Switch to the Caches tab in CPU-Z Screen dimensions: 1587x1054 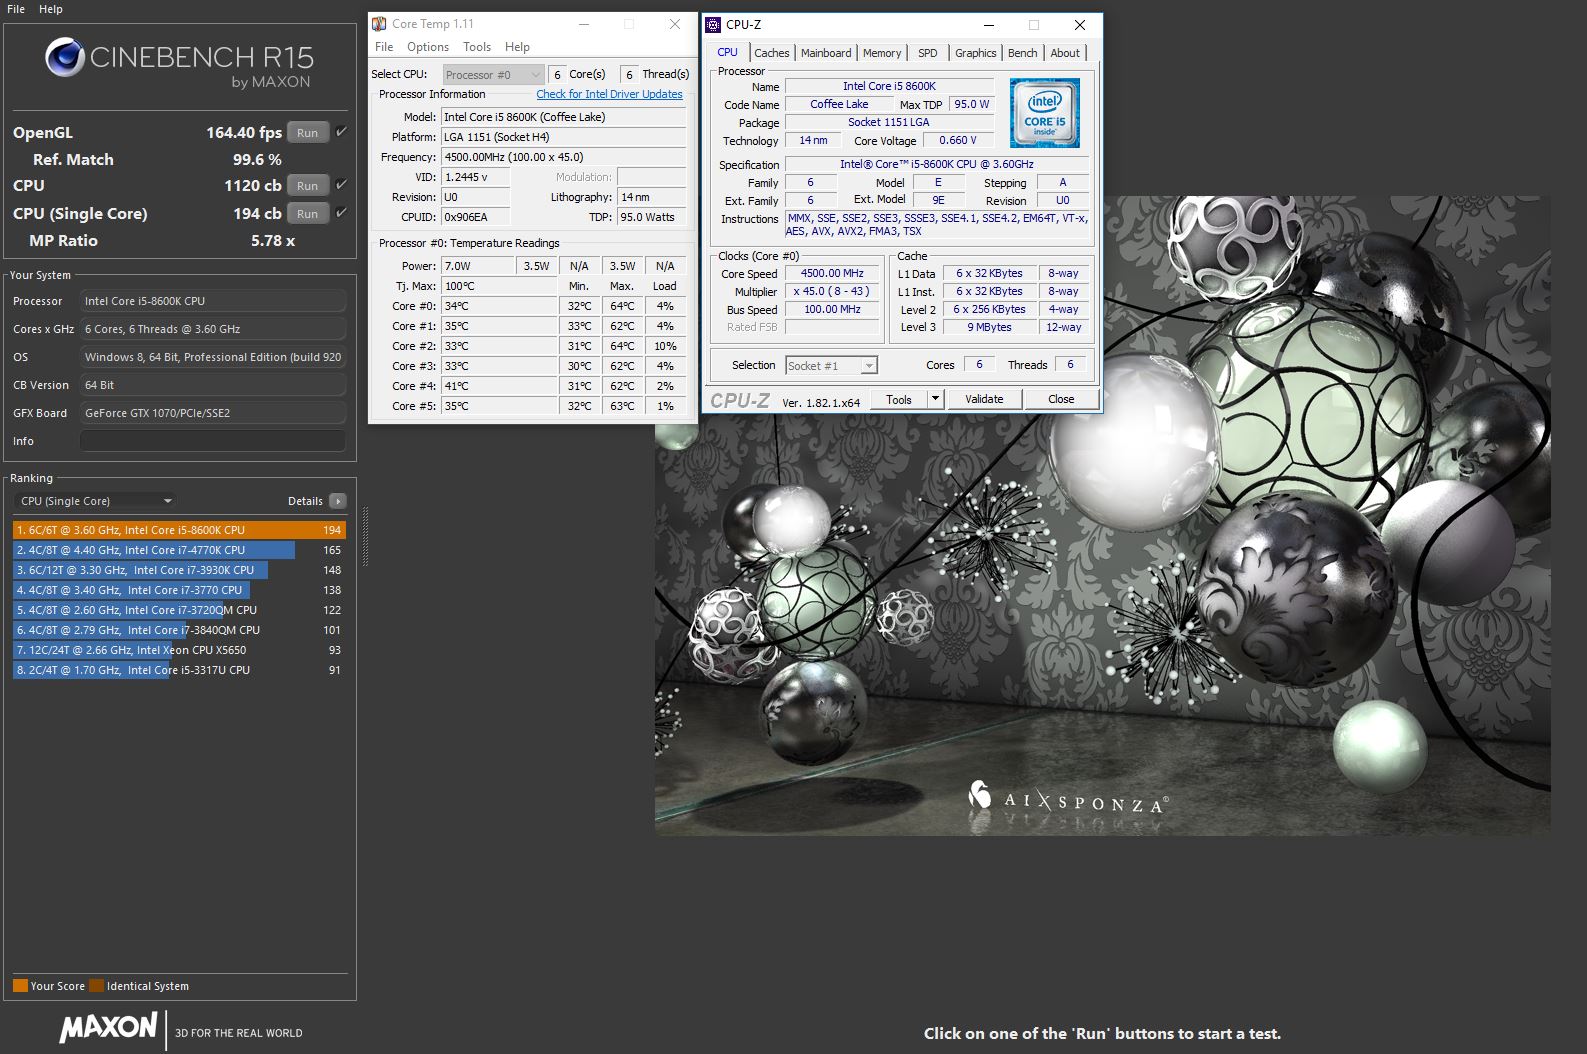point(772,53)
